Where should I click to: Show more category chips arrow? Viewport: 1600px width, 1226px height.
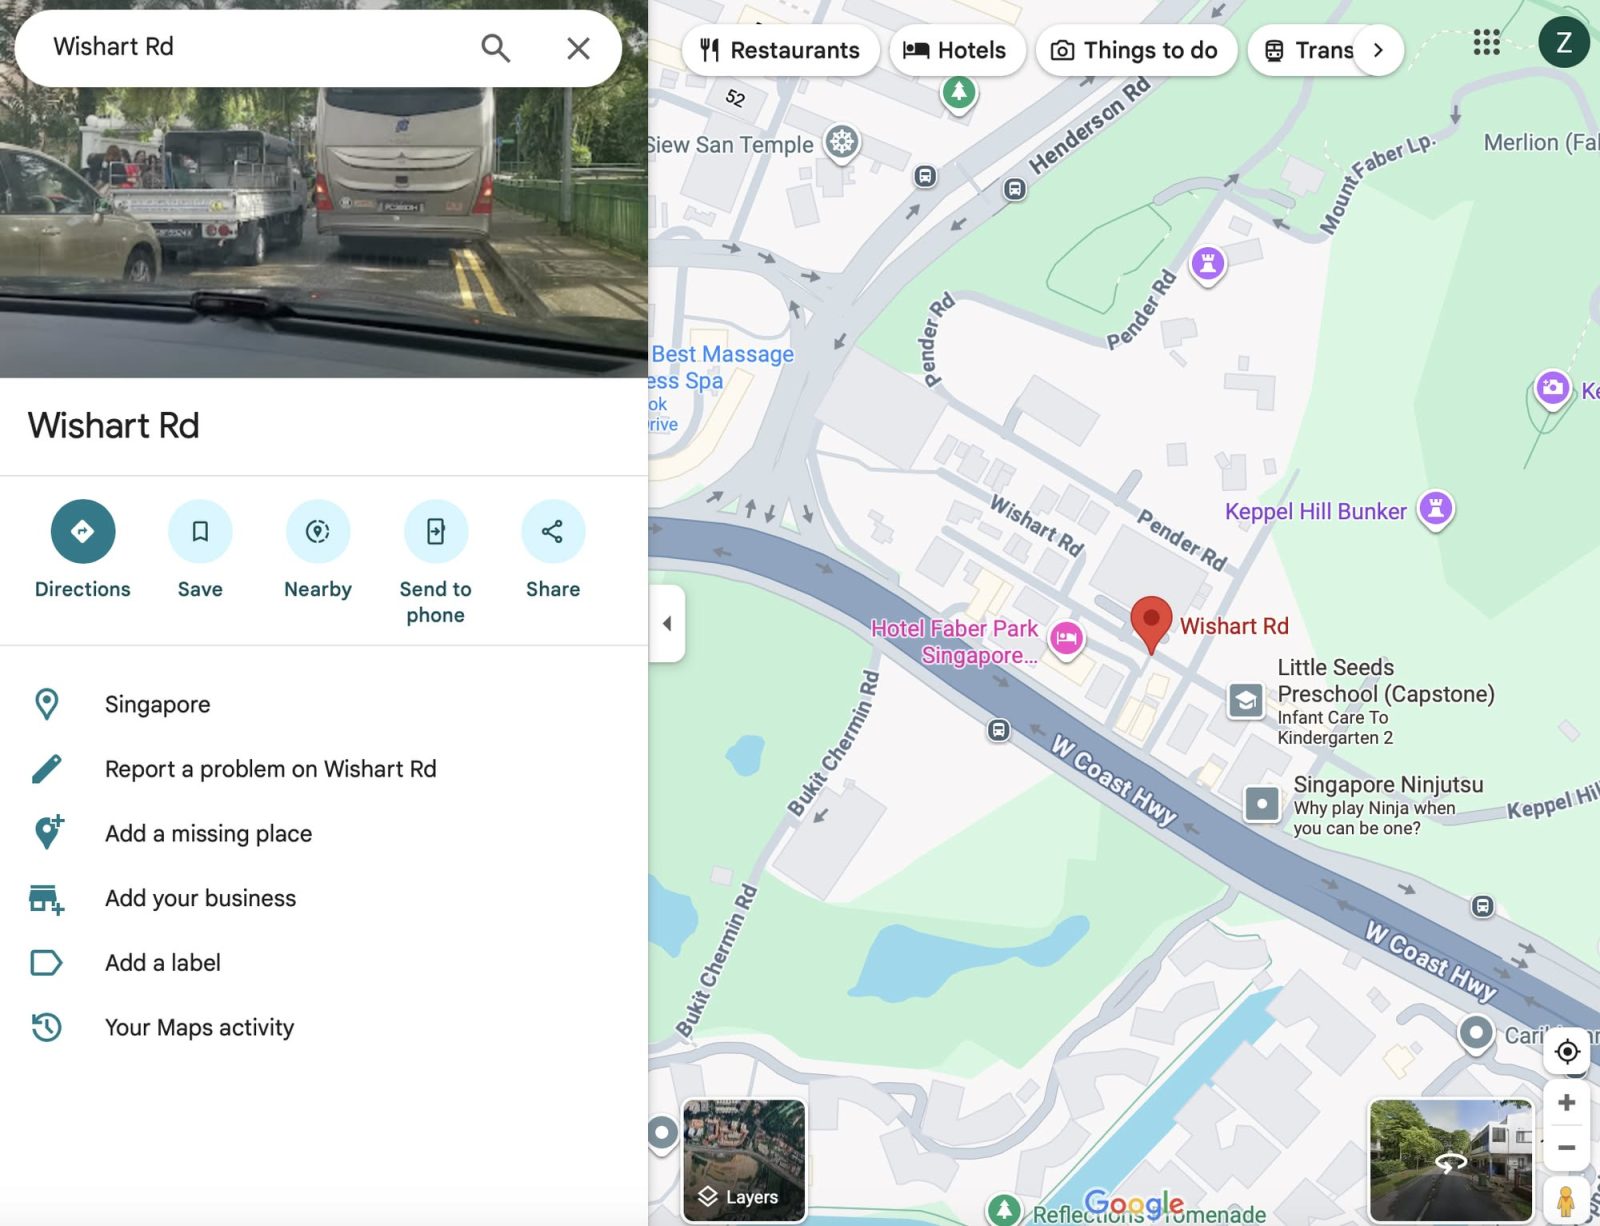[1378, 50]
